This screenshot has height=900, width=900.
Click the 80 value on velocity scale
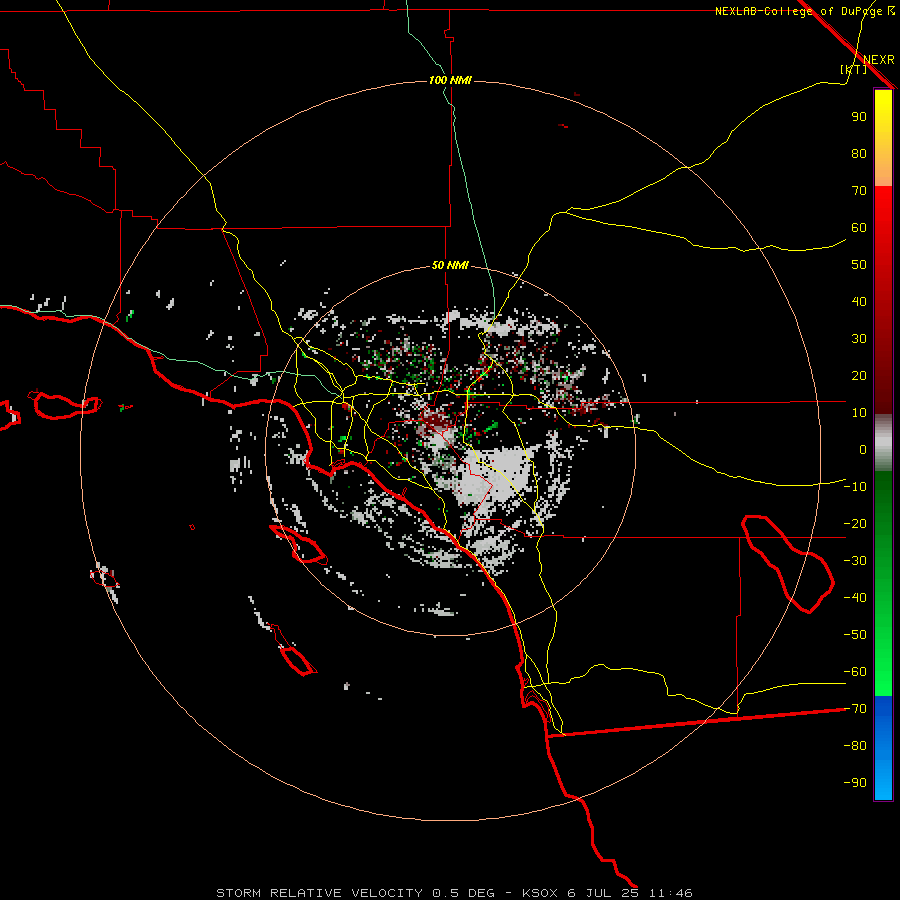click(859, 153)
